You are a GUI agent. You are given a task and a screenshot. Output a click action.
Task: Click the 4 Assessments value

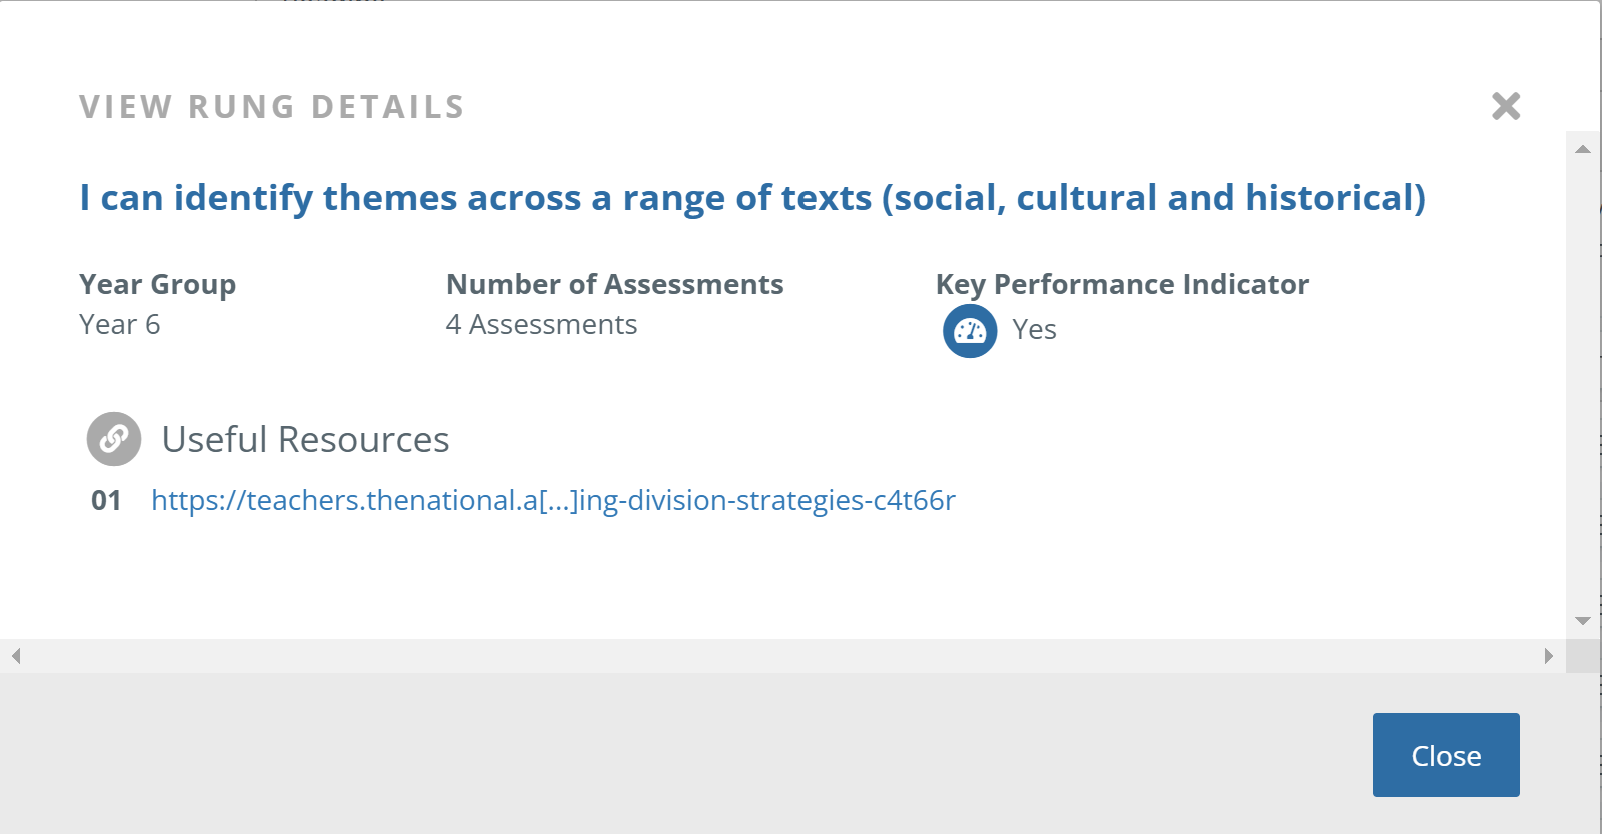tap(541, 324)
